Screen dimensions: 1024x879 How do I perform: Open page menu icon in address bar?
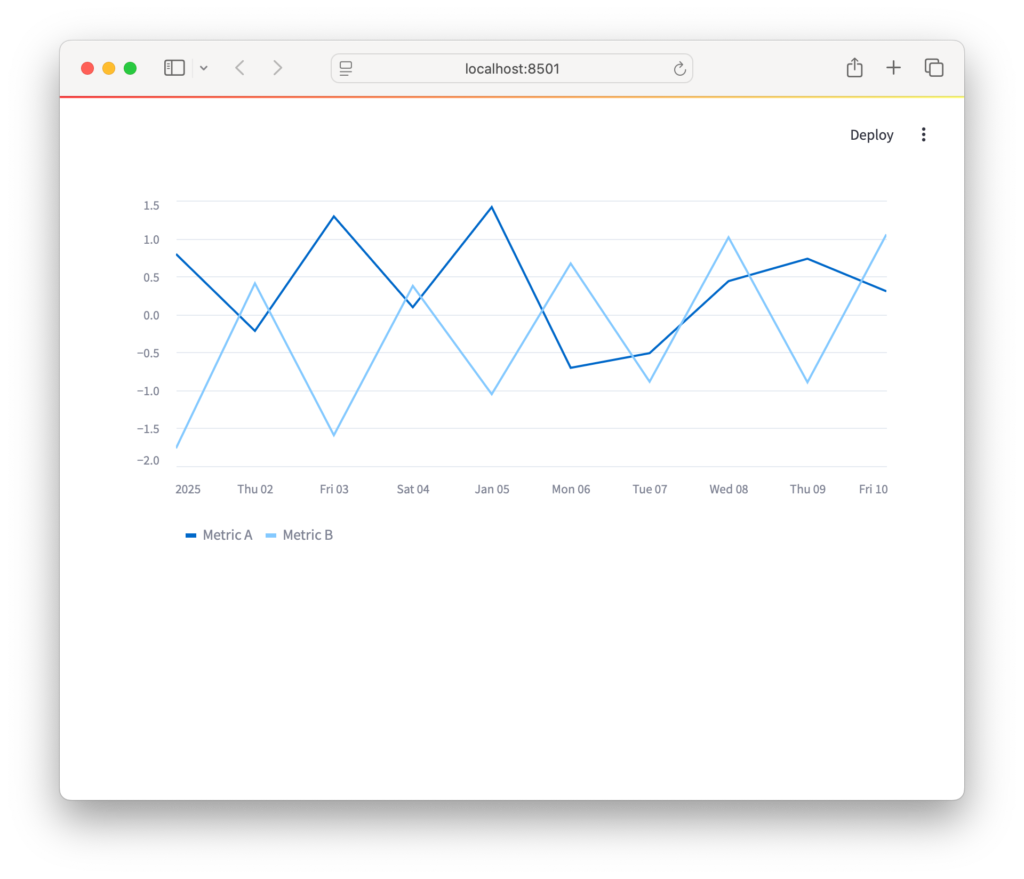(x=346, y=68)
